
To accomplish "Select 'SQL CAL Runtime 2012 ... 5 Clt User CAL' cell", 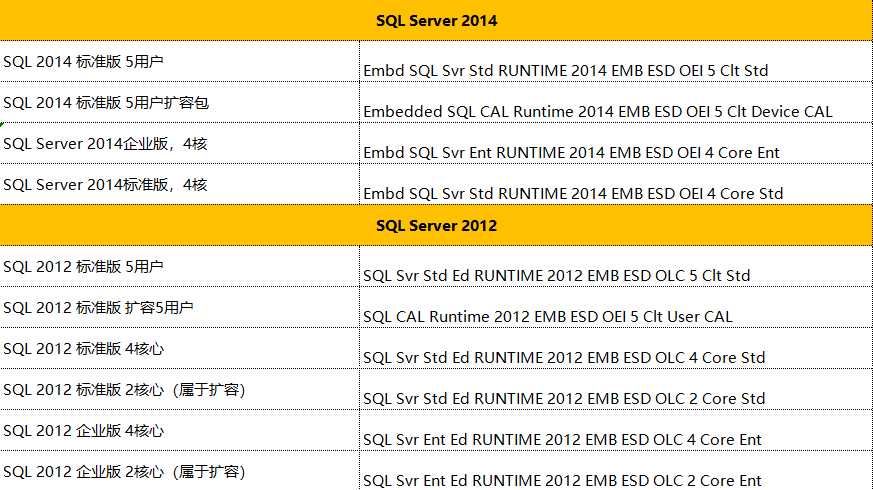I will click(x=616, y=307).
